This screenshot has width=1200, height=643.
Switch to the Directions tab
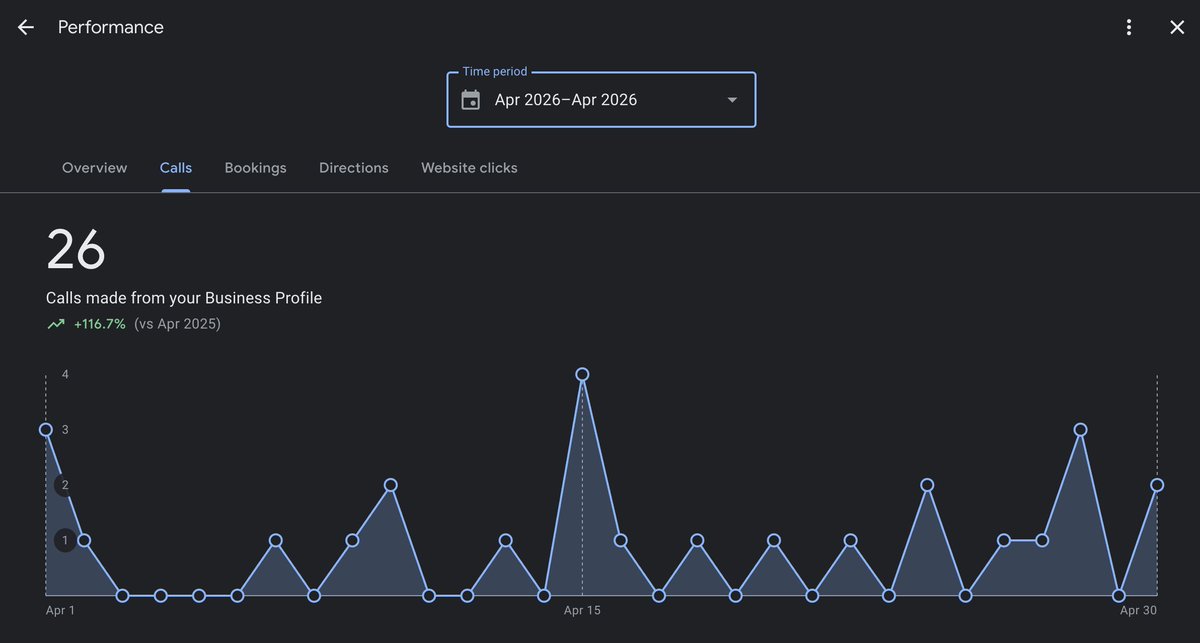click(354, 168)
